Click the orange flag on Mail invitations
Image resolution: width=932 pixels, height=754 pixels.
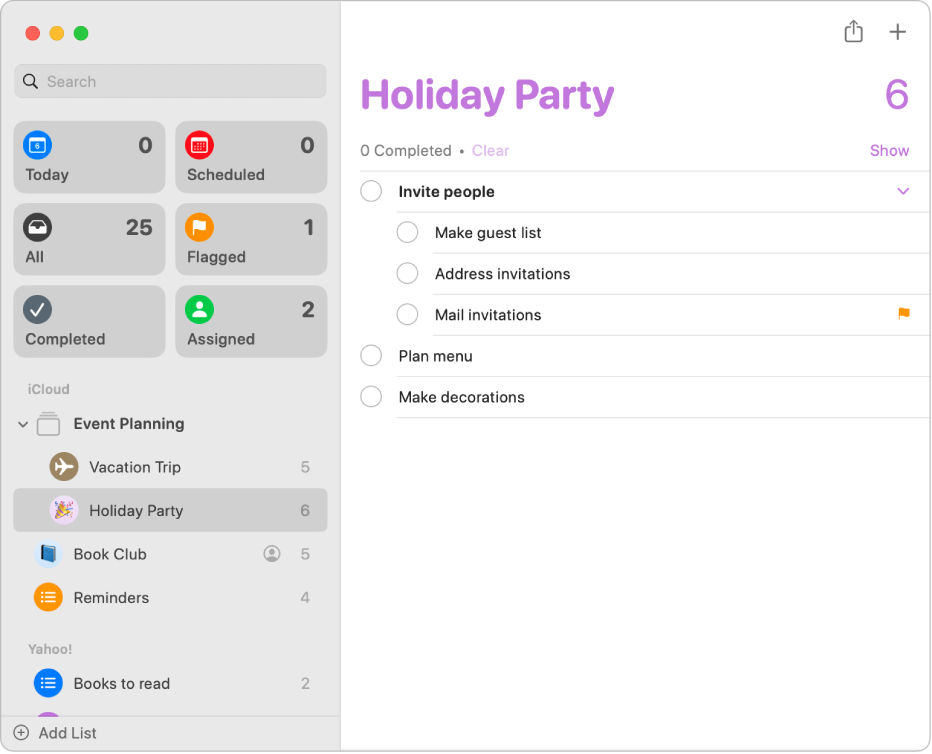(x=904, y=314)
